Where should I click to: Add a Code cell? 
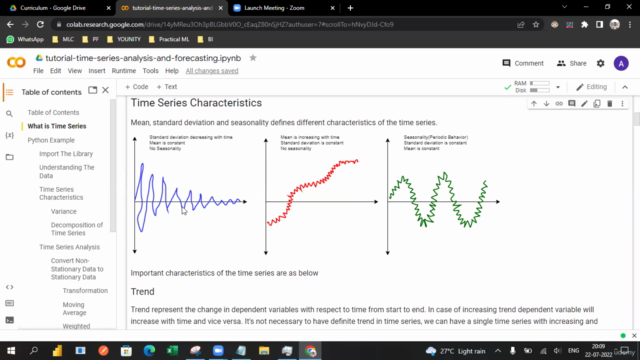pos(137,87)
